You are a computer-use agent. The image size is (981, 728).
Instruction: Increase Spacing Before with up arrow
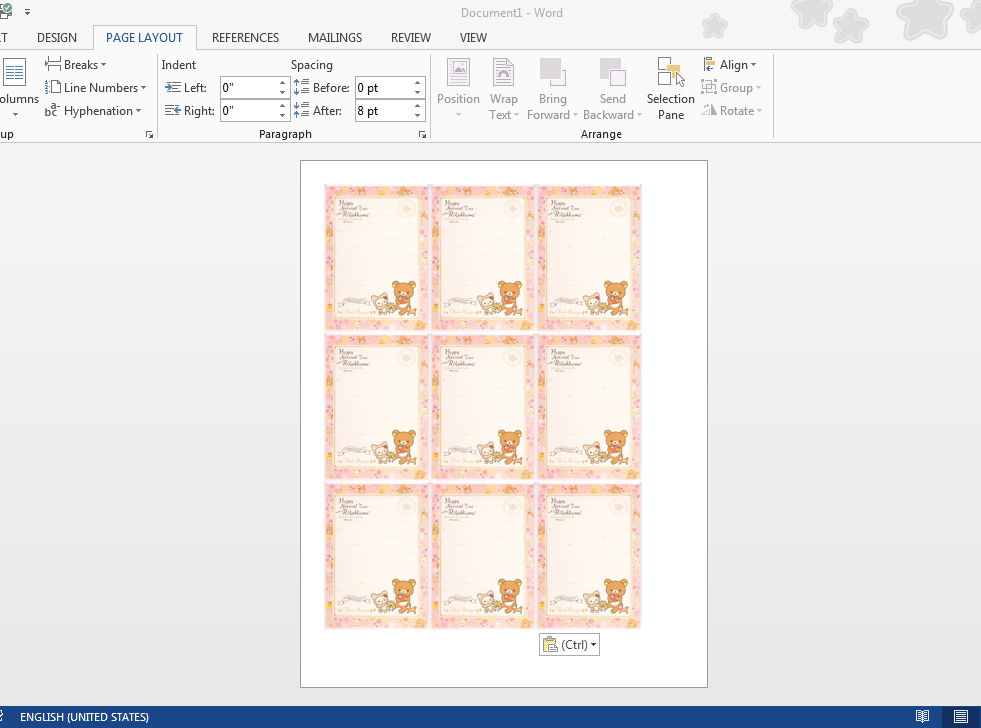pos(417,83)
